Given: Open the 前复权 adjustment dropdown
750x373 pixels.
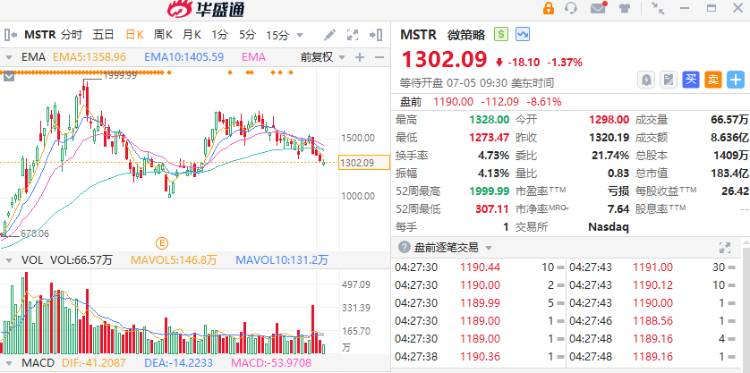Looking at the screenshot, I should [x=323, y=57].
